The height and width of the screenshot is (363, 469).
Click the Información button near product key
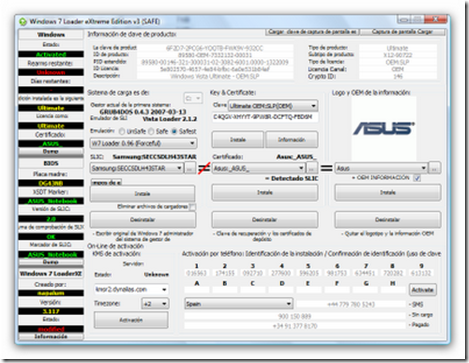tap(292, 140)
